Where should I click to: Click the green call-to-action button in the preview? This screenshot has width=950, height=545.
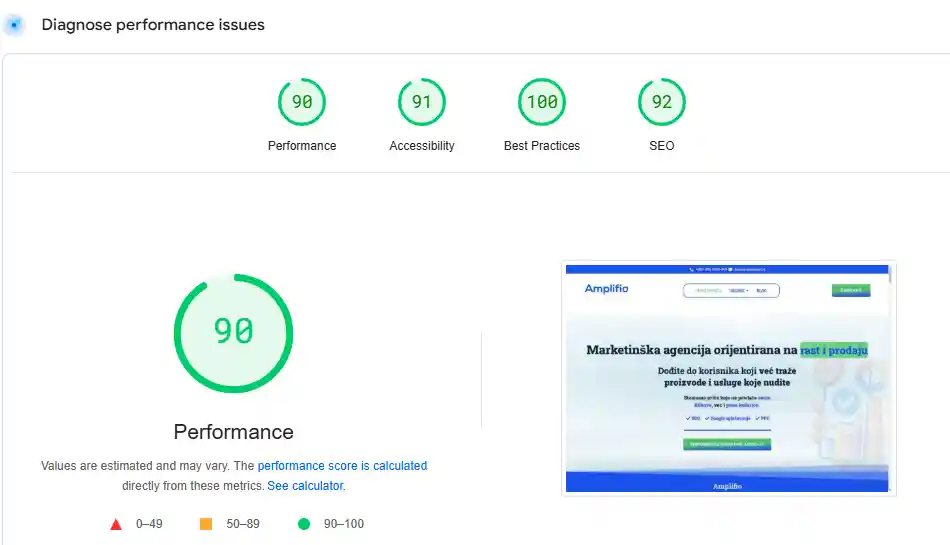[727, 444]
